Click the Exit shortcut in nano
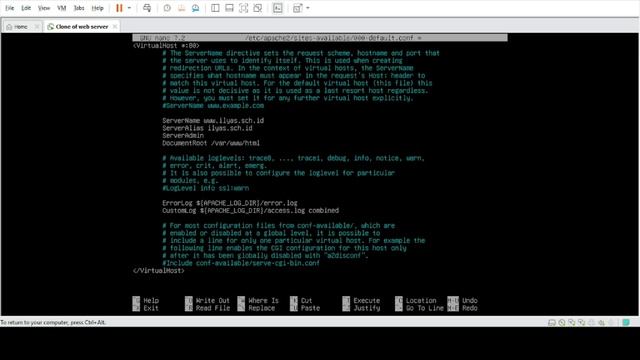Image resolution: width=640 pixels, height=360 pixels. coord(146,308)
